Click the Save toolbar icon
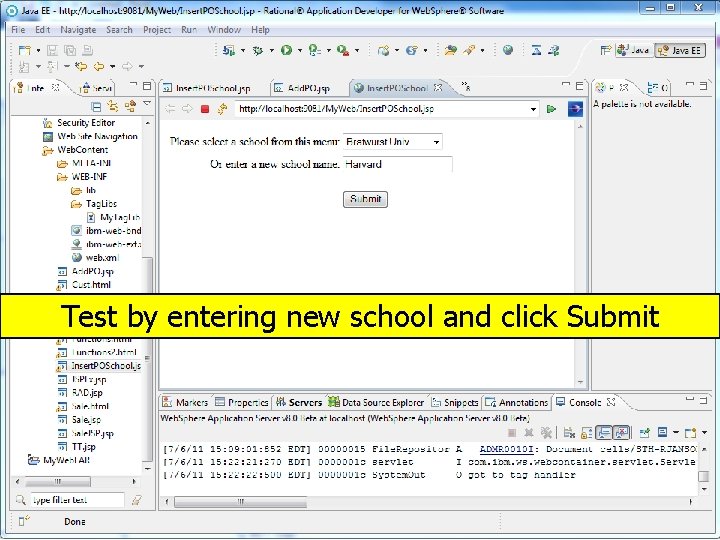 52,51
